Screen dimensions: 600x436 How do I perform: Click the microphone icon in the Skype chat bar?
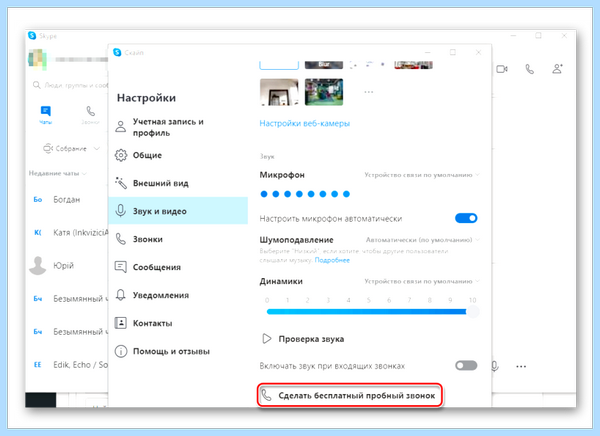[x=494, y=366]
